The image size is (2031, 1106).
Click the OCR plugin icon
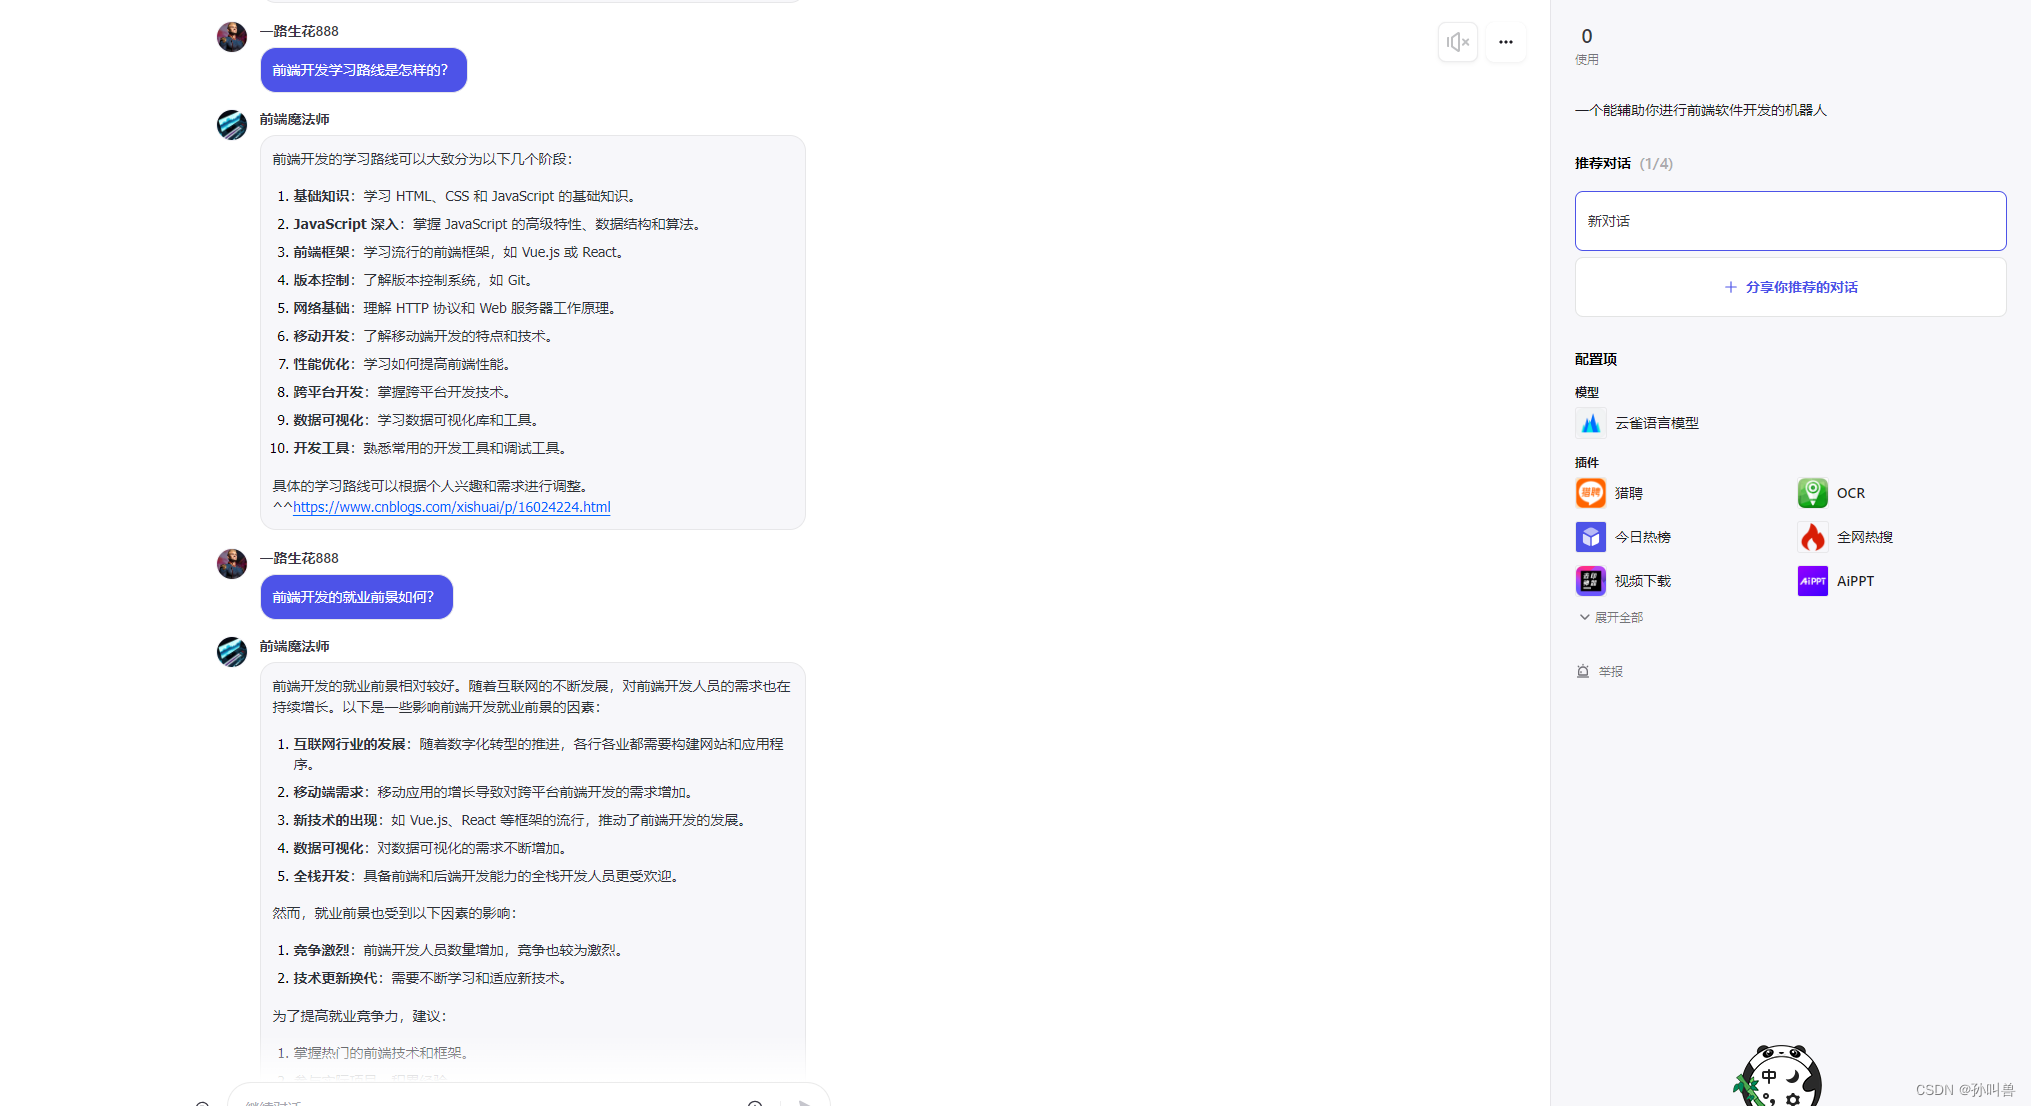1812,493
